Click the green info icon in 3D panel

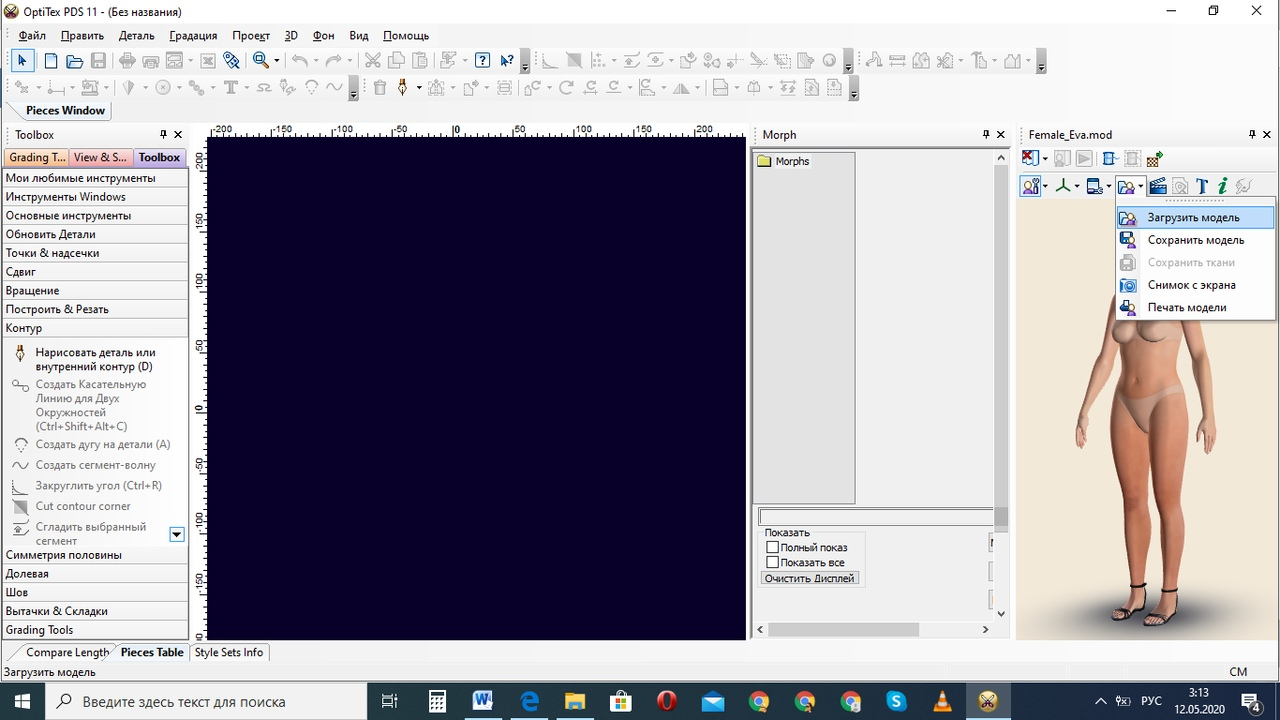[x=1222, y=186]
